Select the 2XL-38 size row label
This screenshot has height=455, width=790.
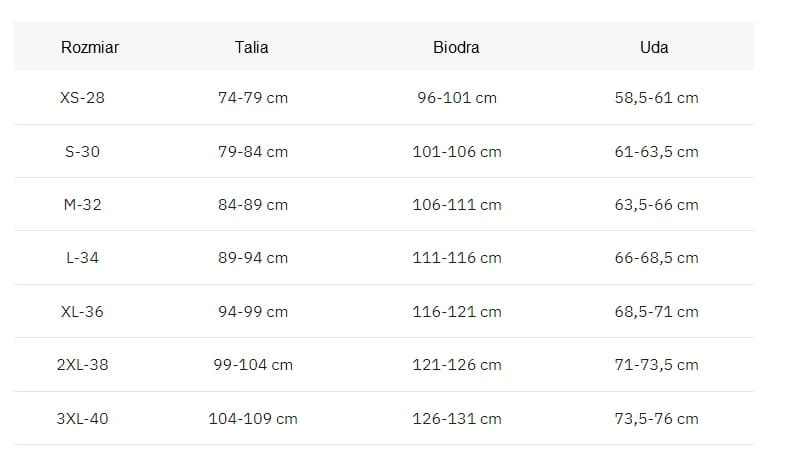coord(82,364)
